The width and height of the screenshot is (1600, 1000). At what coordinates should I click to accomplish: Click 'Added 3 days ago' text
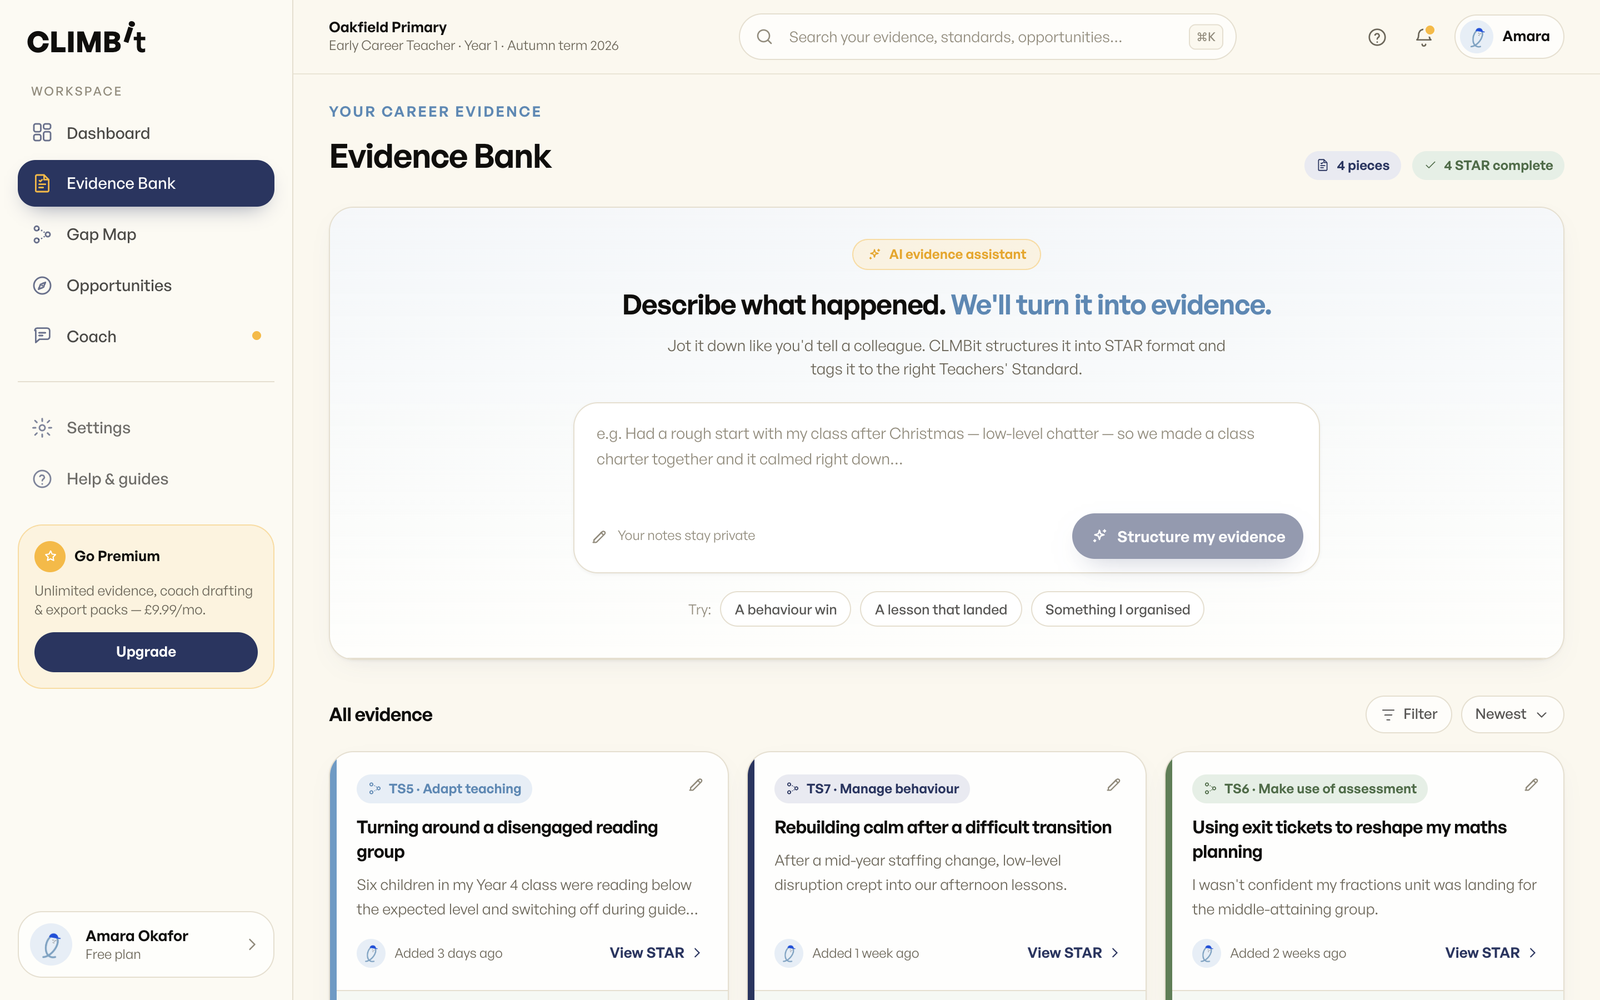[448, 953]
